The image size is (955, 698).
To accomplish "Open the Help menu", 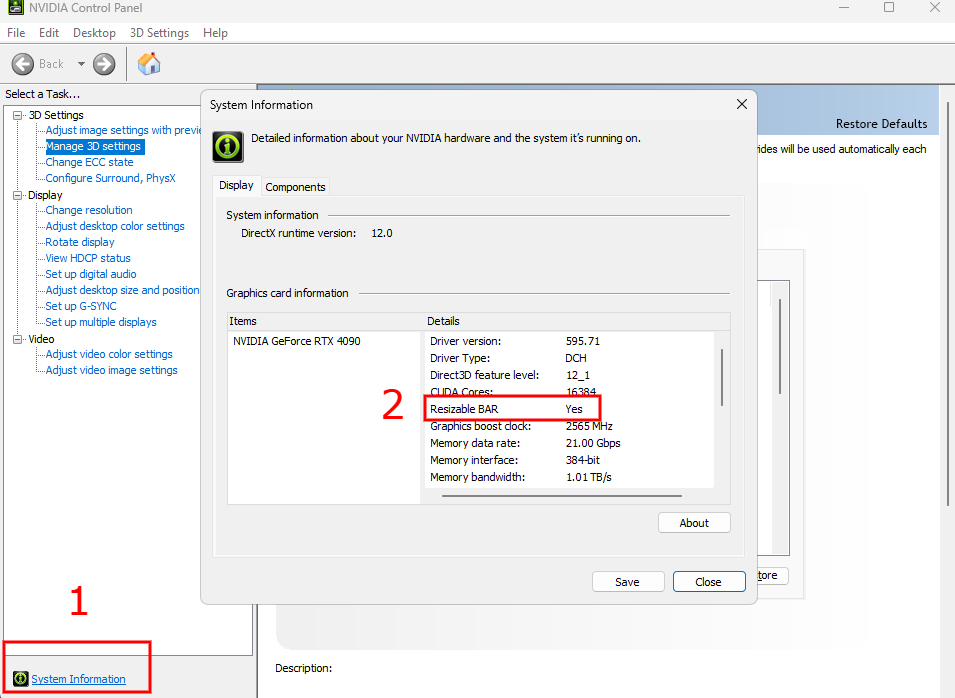I will click(x=215, y=33).
